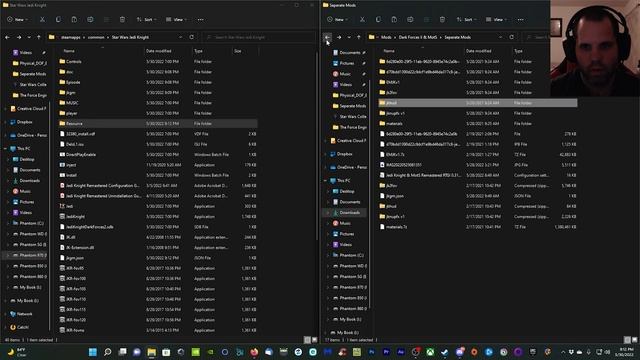Click 'common' in the left window breadcrumb
640x360 pixels.
pyautogui.click(x=96, y=37)
